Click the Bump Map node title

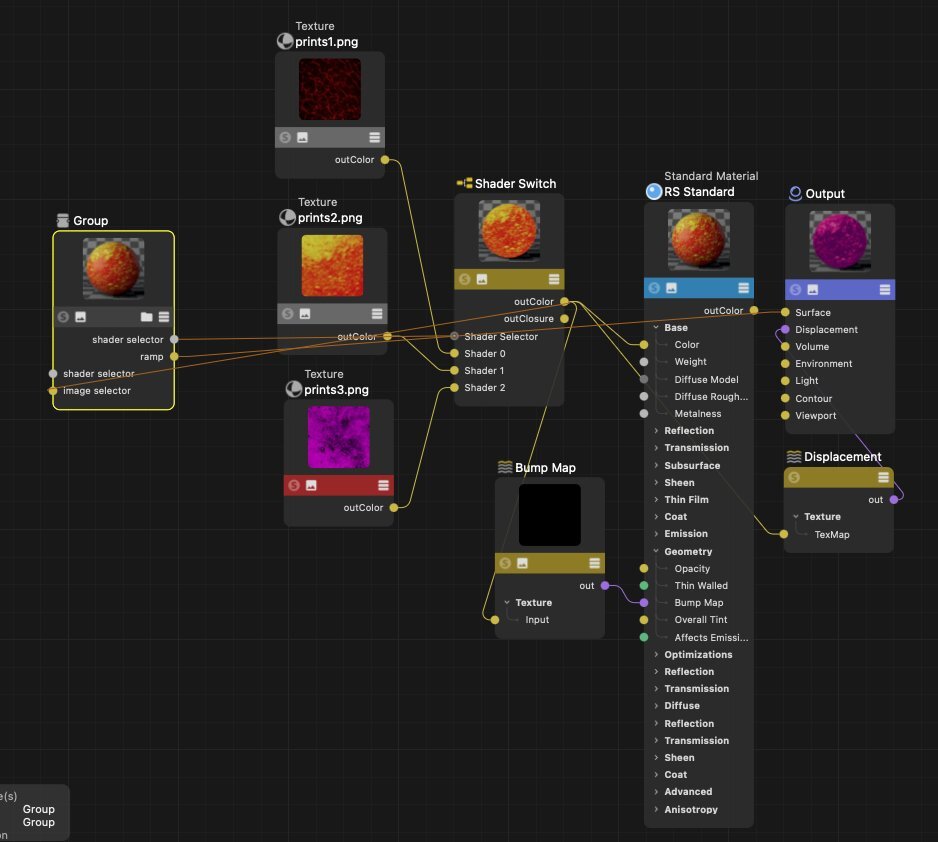coord(545,468)
